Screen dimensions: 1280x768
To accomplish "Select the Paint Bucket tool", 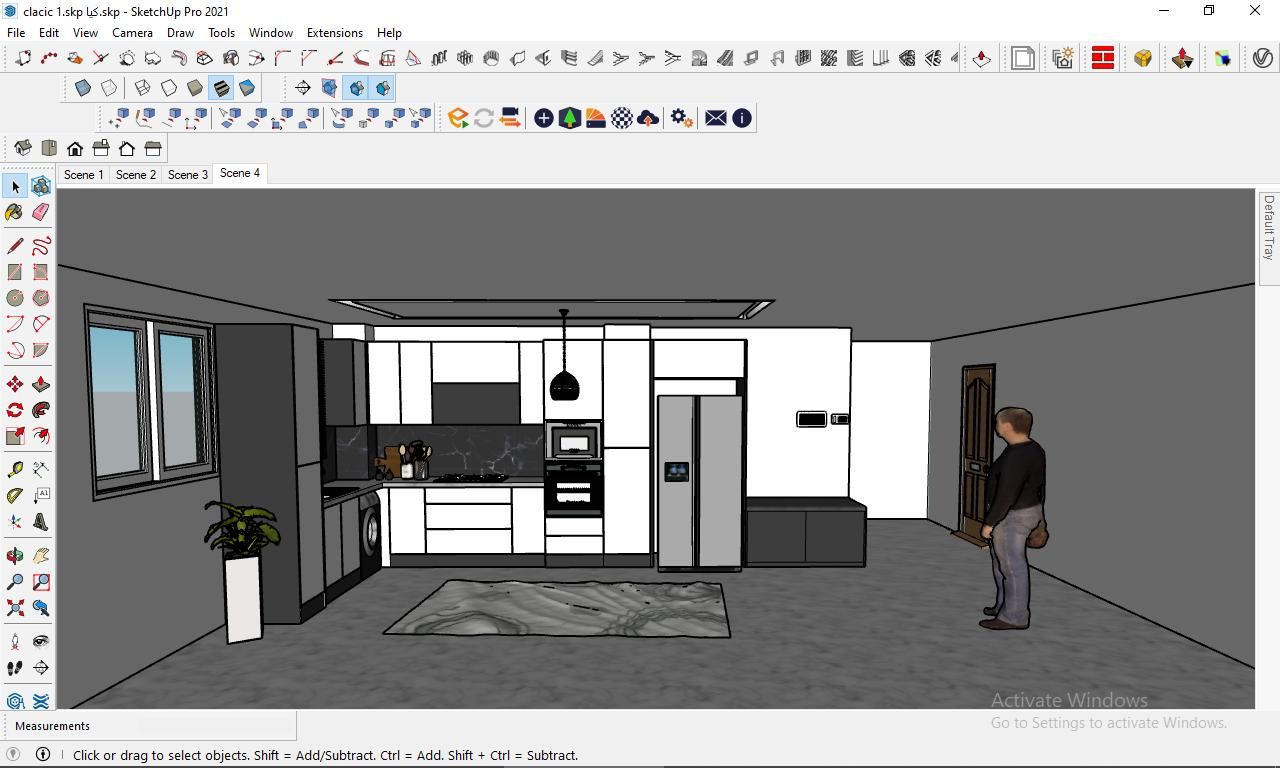I will pyautogui.click(x=15, y=212).
